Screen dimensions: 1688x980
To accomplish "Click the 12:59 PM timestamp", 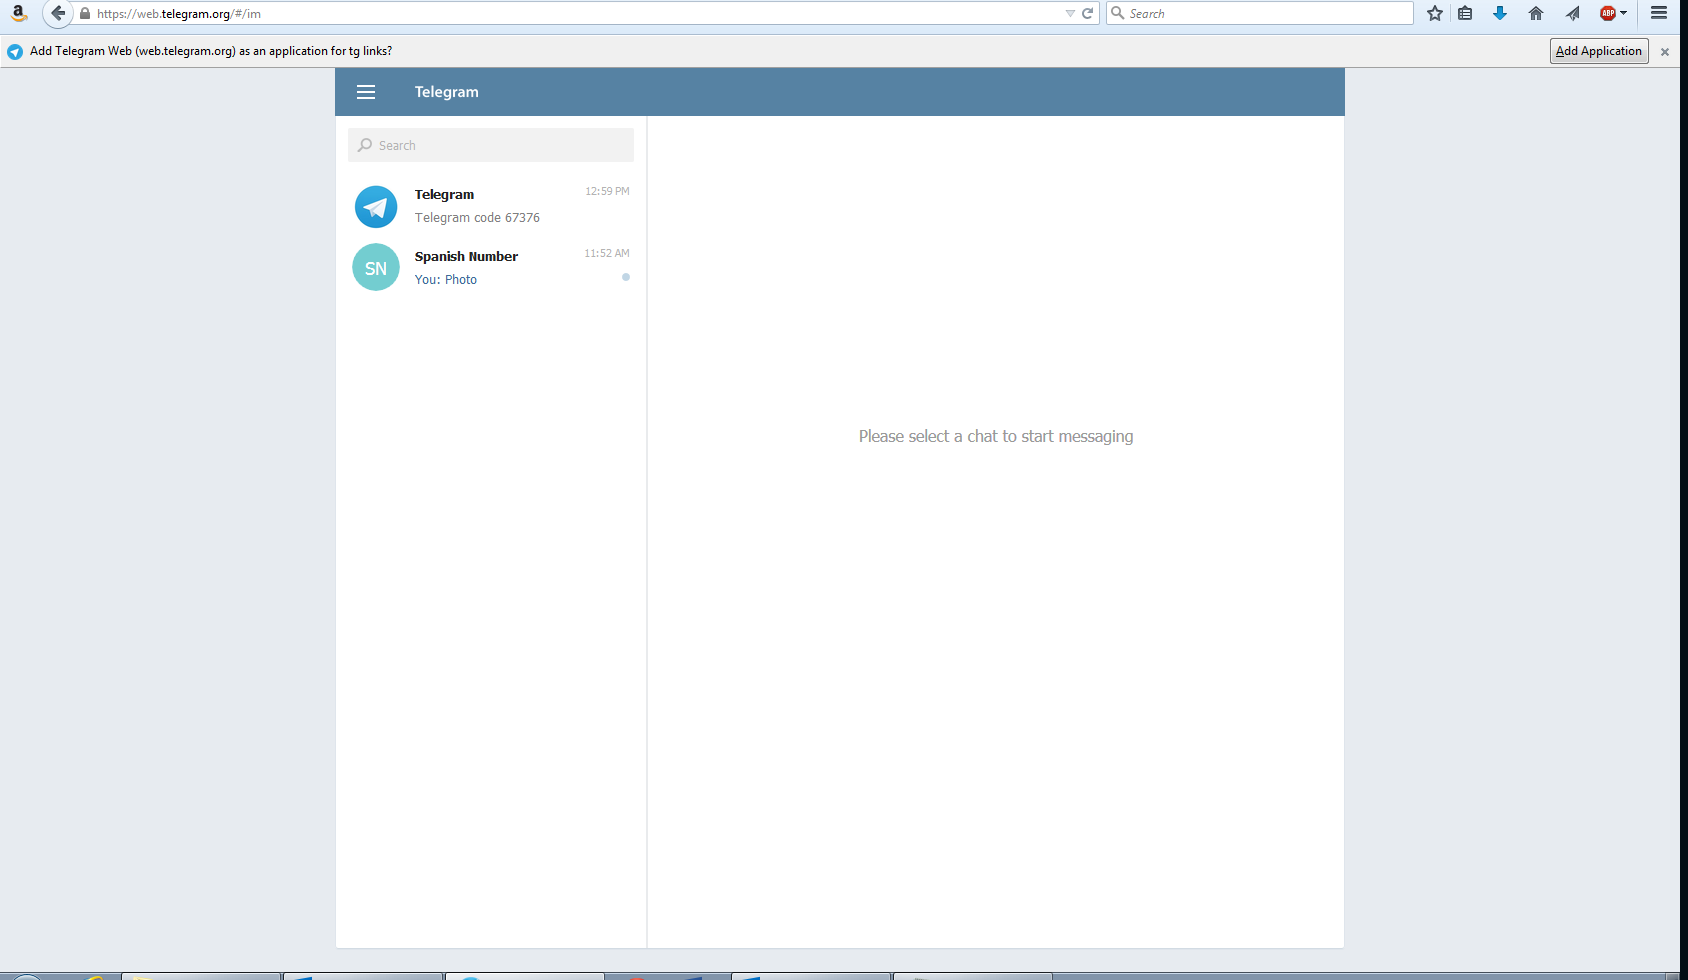I will click(607, 191).
